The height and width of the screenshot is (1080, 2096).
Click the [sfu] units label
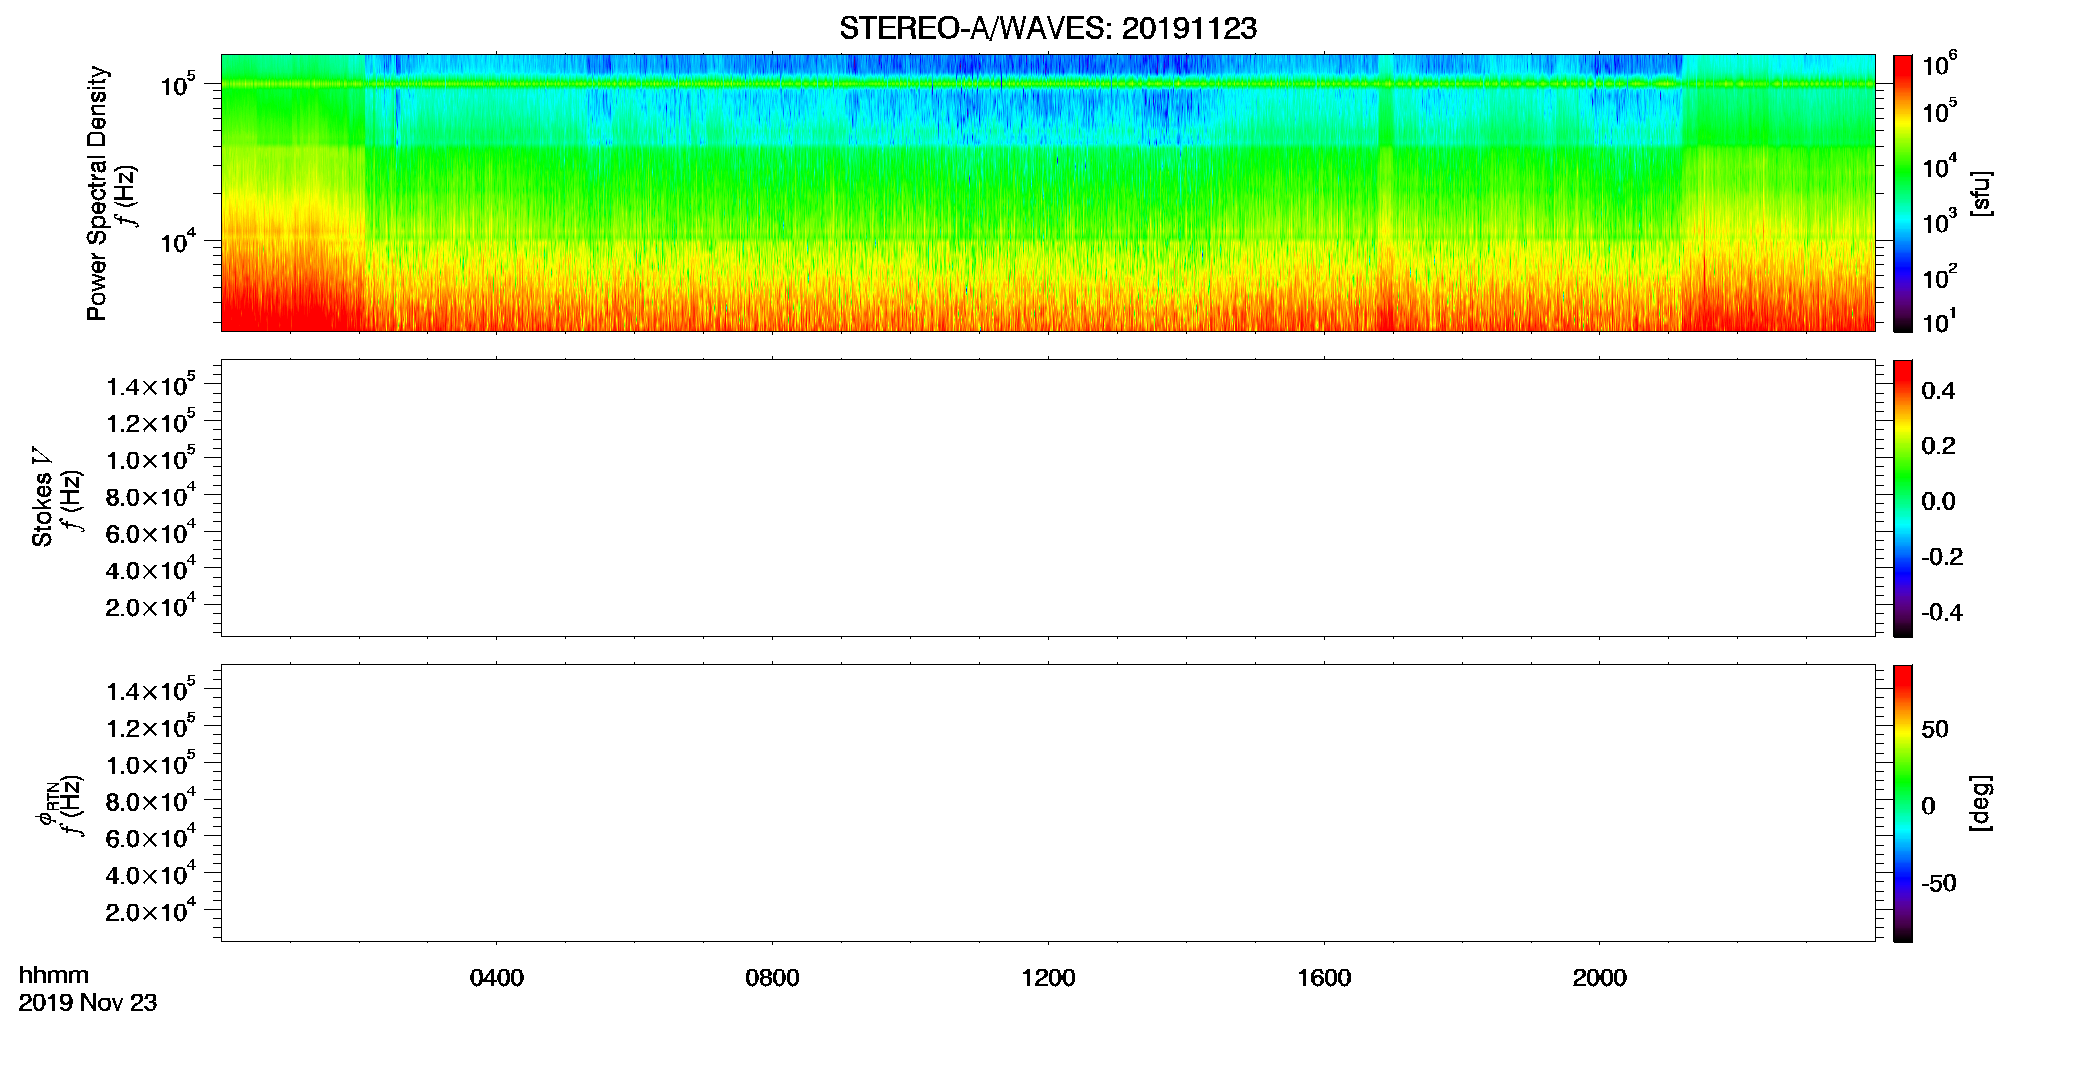pyautogui.click(x=1980, y=193)
